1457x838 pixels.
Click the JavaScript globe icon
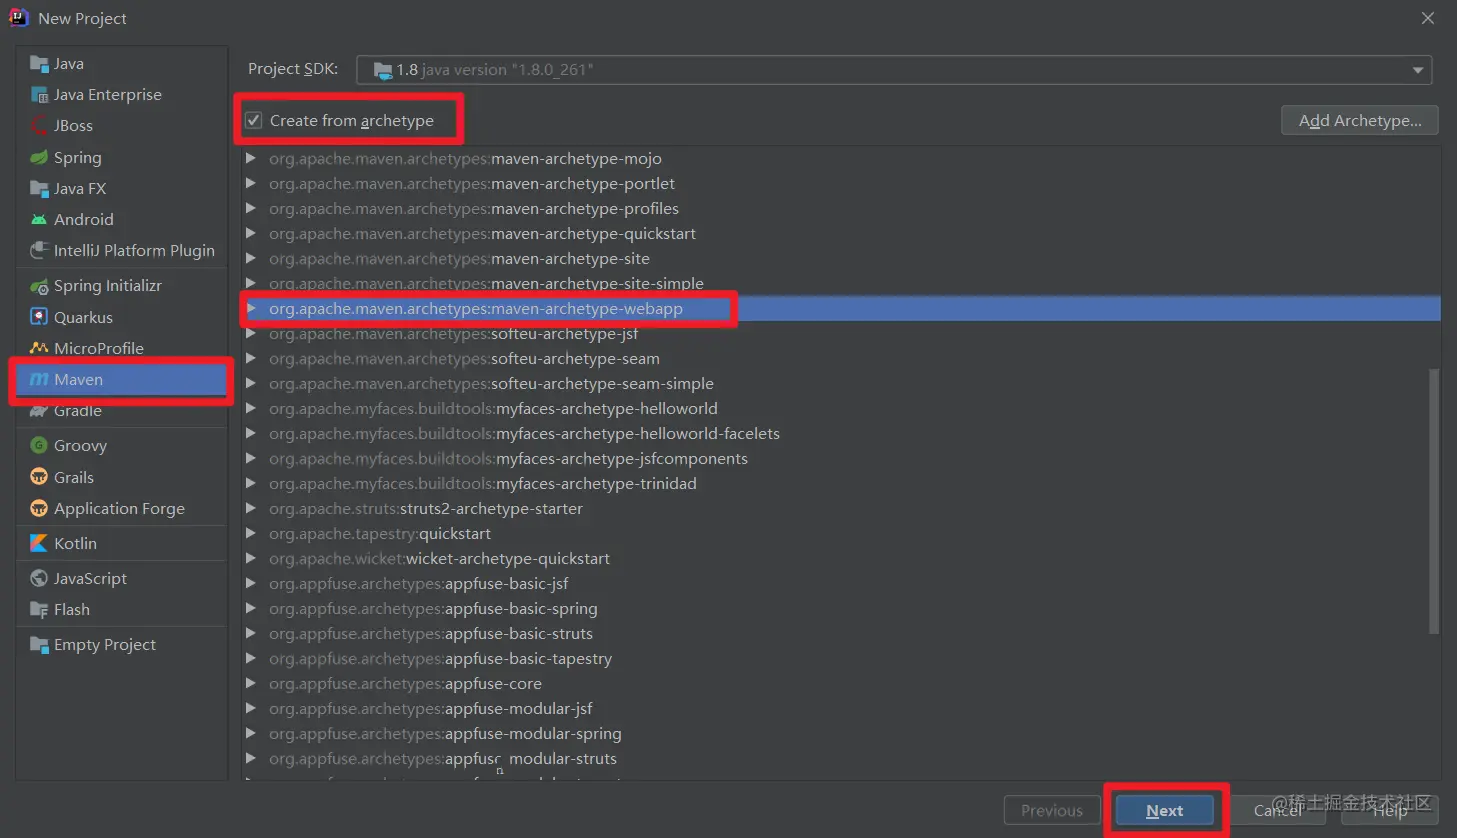pos(39,578)
